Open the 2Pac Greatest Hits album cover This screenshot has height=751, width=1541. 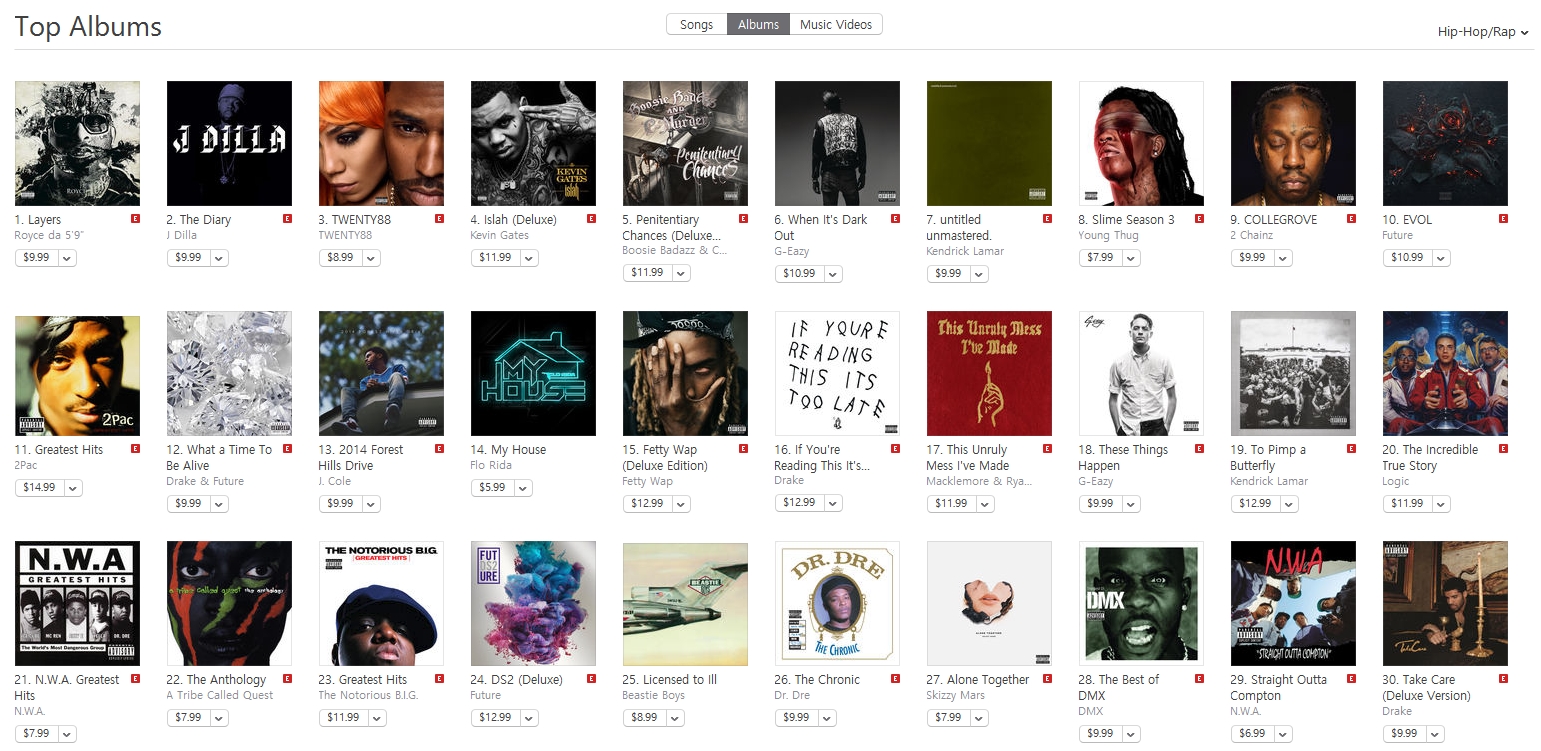point(77,373)
